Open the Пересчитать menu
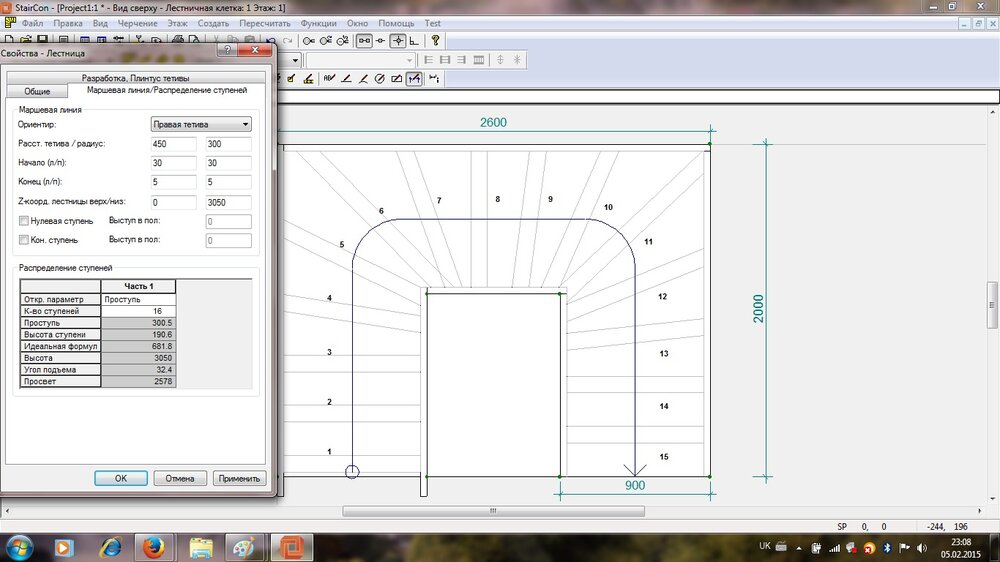The image size is (1000, 562). tap(265, 22)
